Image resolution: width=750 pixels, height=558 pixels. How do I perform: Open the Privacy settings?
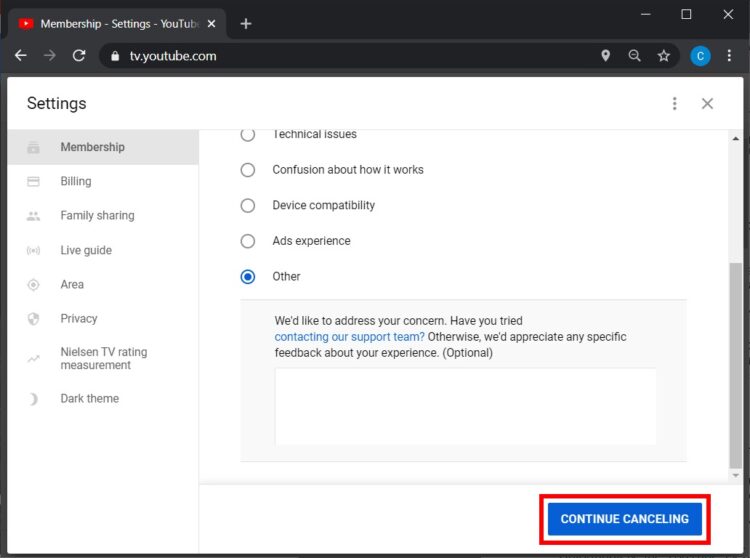click(x=103, y=319)
